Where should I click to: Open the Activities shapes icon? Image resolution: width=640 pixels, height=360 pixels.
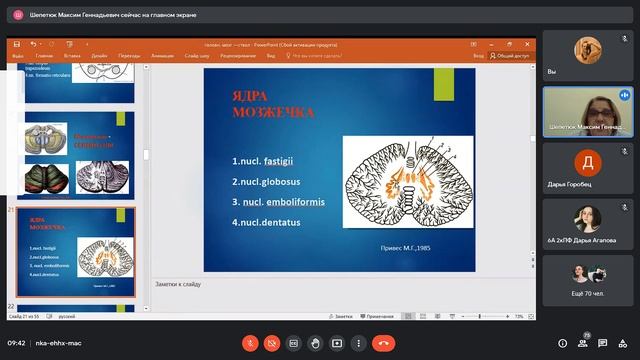(x=622, y=343)
